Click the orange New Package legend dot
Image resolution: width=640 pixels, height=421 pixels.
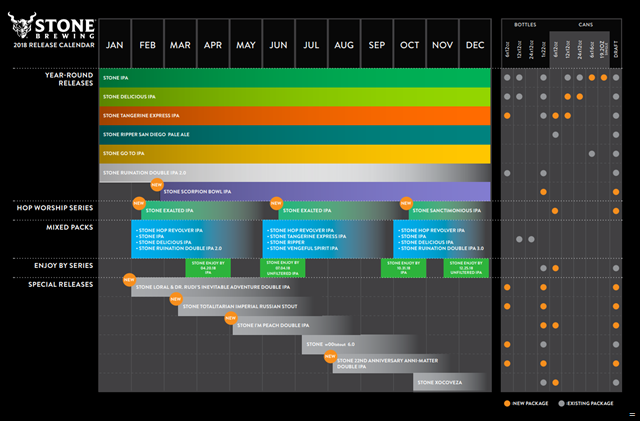[507, 403]
